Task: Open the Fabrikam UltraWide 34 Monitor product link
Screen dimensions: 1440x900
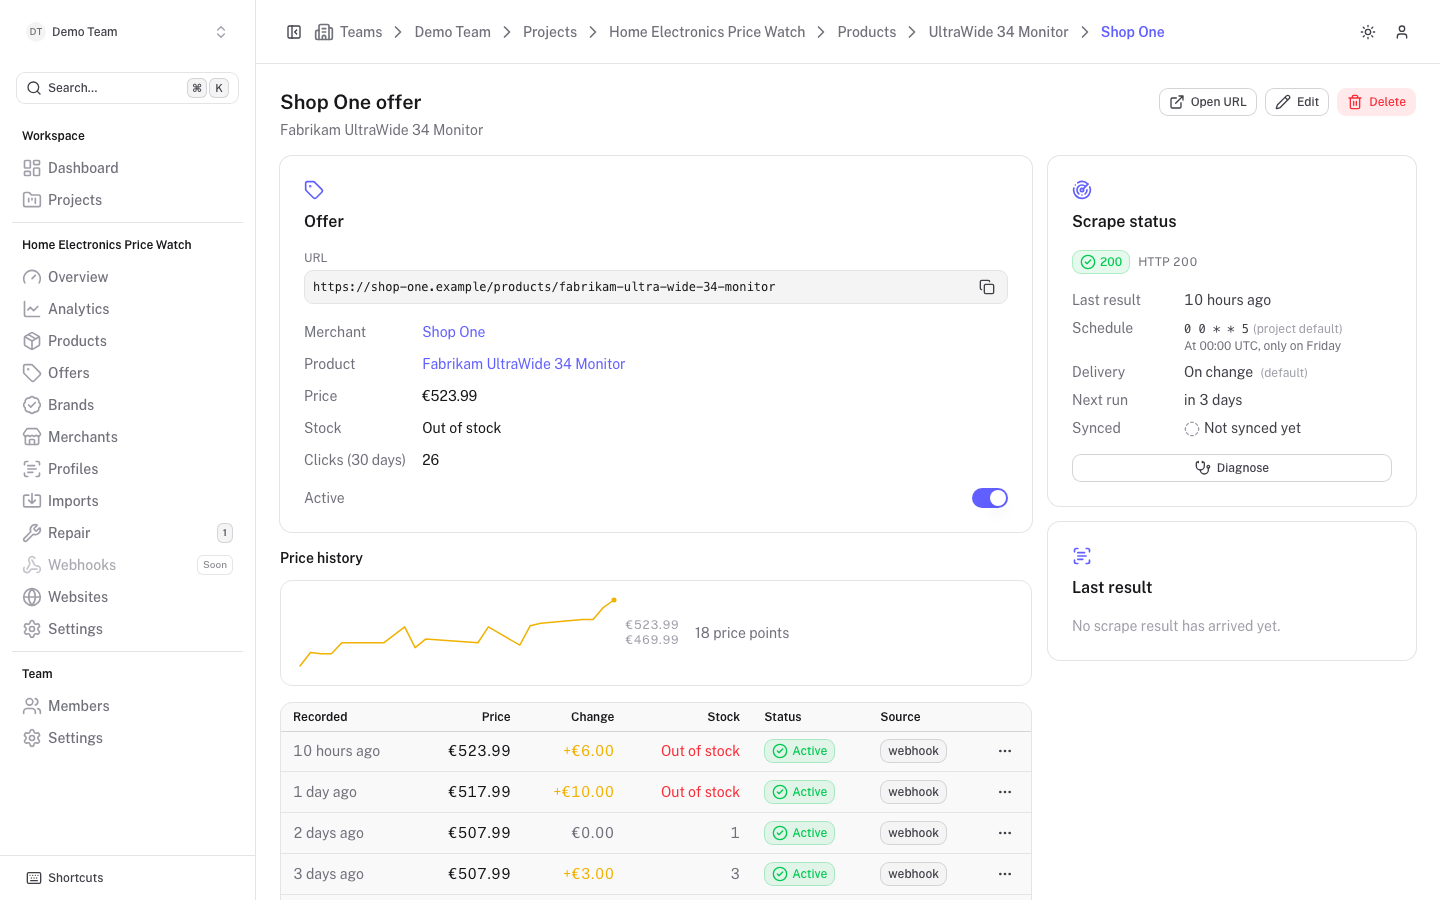Action: point(523,364)
